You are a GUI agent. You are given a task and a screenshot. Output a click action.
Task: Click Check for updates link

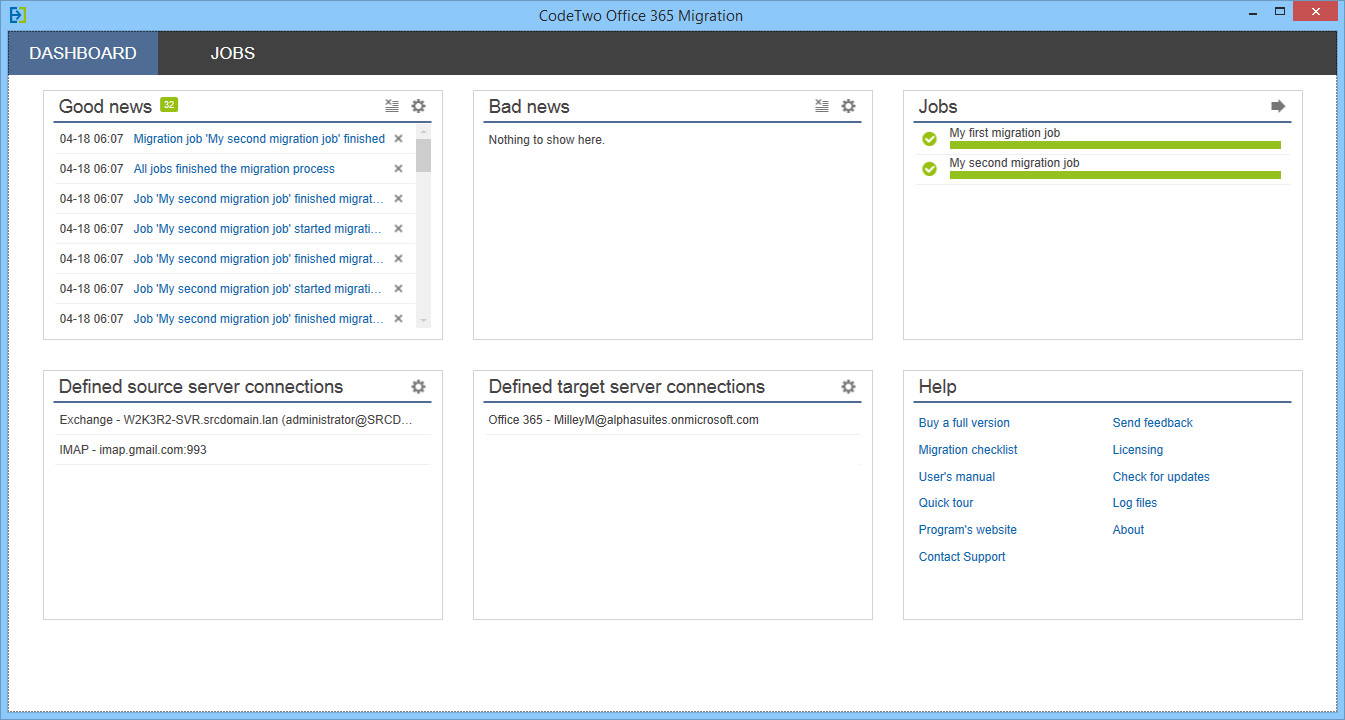pyautogui.click(x=1161, y=477)
